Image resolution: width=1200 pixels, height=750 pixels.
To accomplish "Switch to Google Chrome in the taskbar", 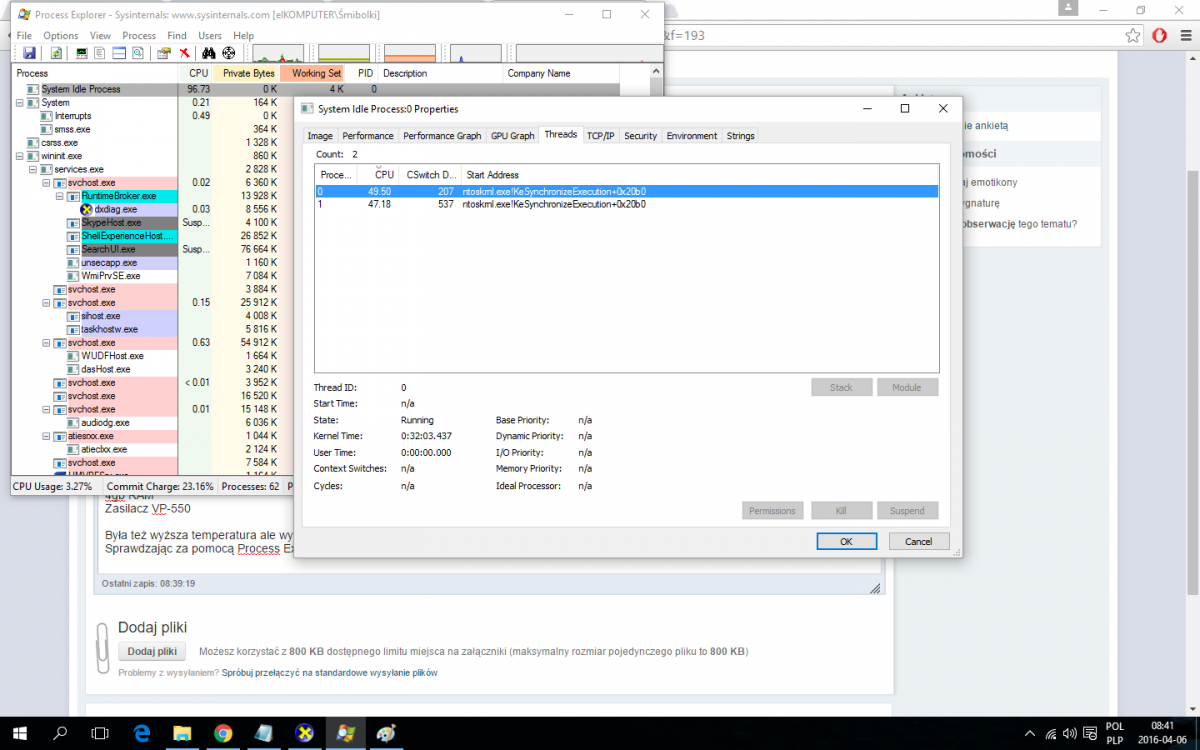I will coord(223,733).
